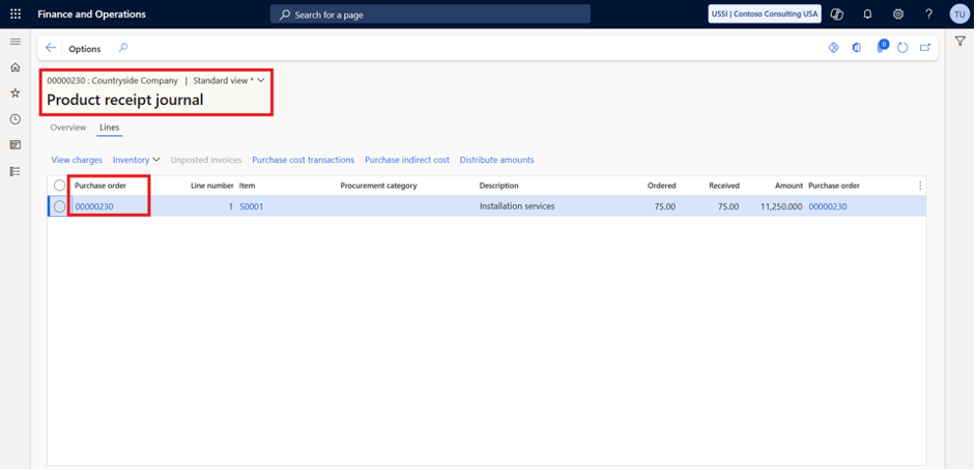977x470 pixels.
Task: Open the notifications bell
Action: 867,14
